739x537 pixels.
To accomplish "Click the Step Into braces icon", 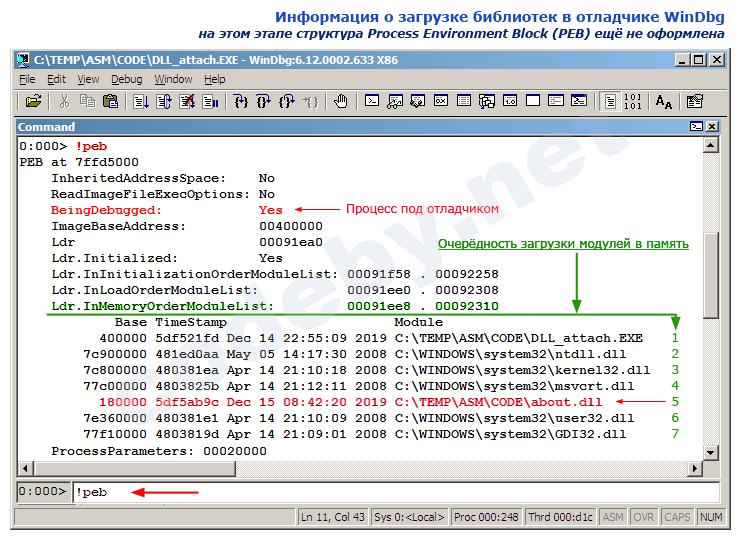I will [241, 101].
